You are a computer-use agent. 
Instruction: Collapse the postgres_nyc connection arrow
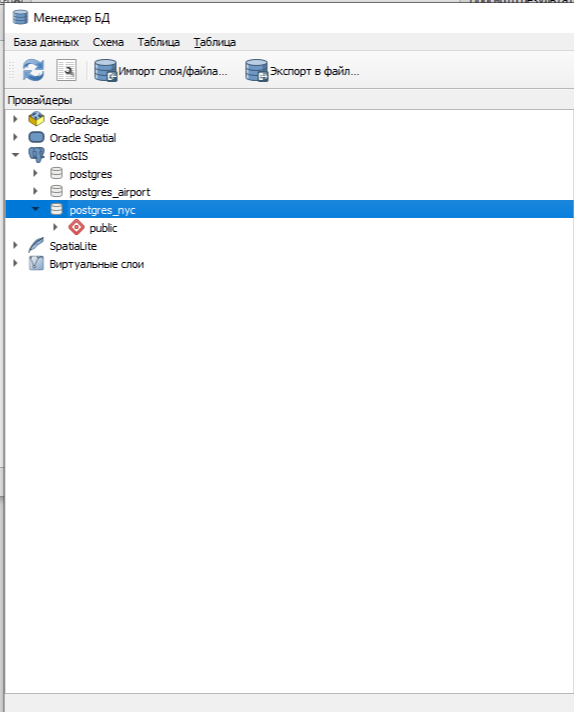(x=35, y=209)
